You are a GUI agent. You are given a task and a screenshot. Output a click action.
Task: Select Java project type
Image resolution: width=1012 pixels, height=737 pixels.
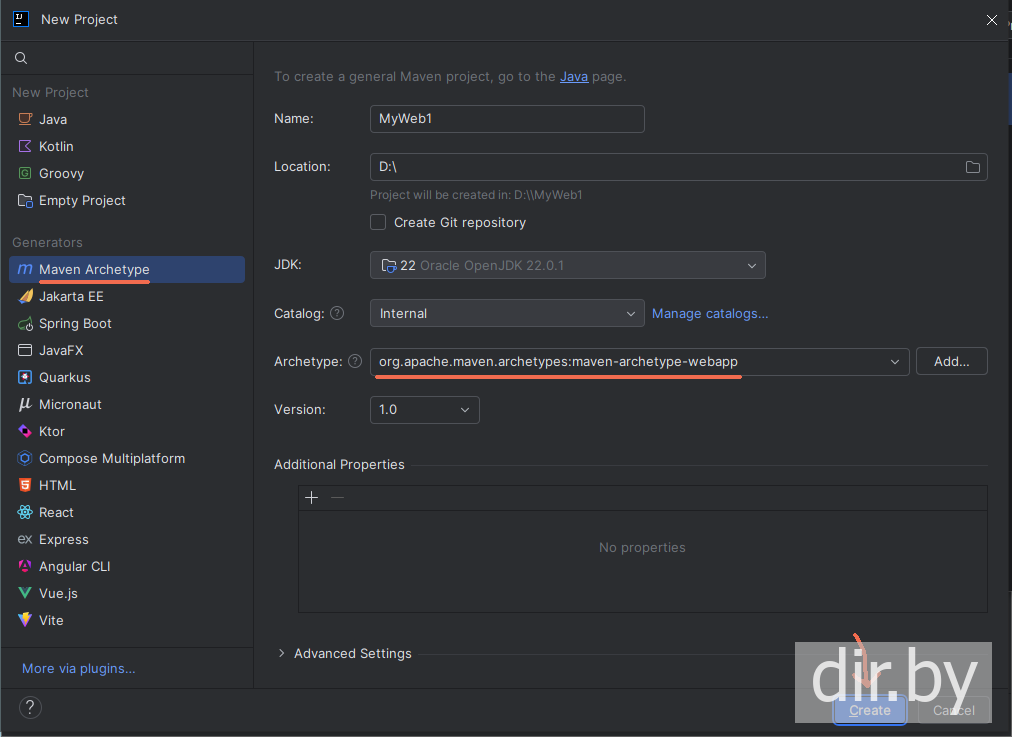click(127, 119)
